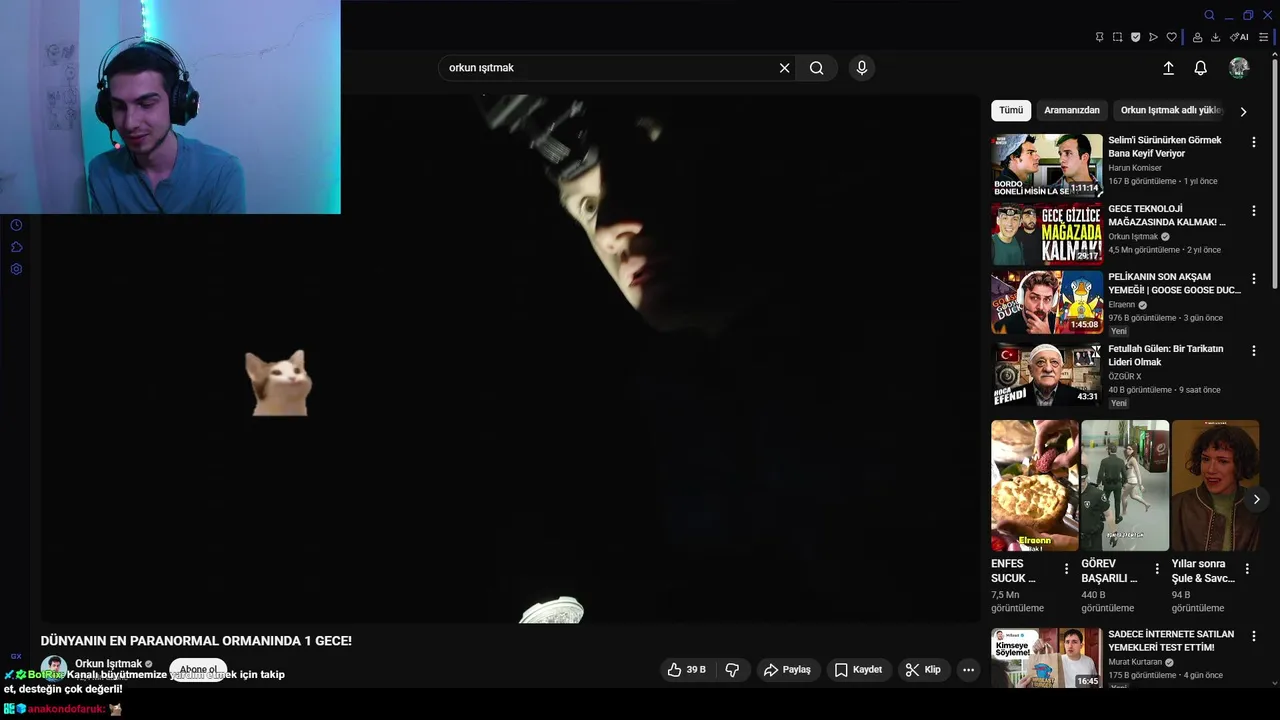The image size is (1280, 720).
Task: Open Elraenn channel name under Pelikan video
Action: 1122,305
